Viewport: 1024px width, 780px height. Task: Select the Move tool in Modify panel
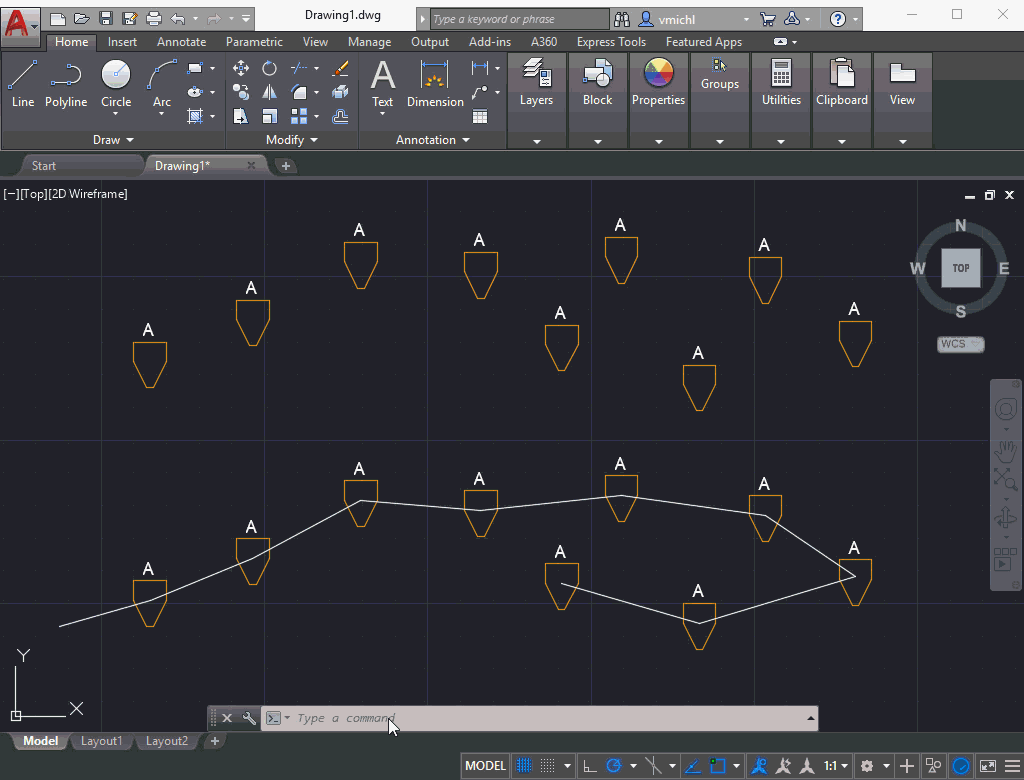click(x=241, y=68)
